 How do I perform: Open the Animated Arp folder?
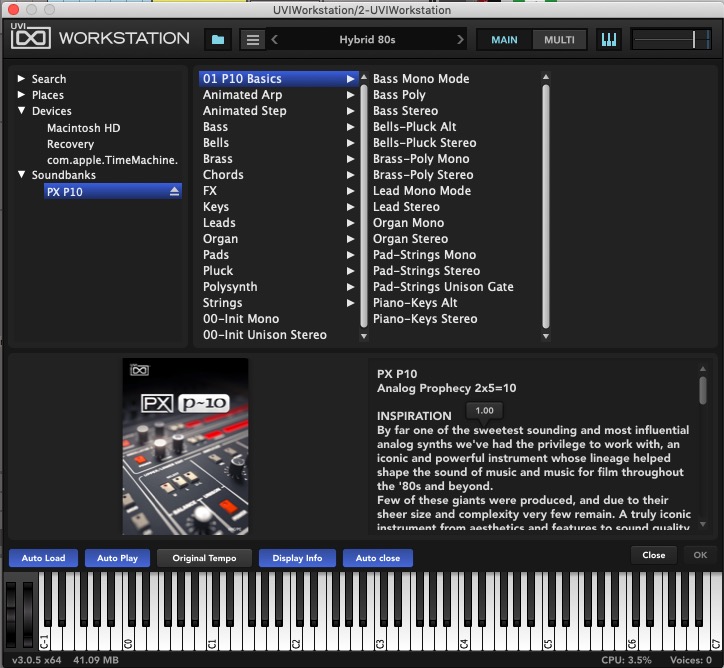pyautogui.click(x=279, y=95)
